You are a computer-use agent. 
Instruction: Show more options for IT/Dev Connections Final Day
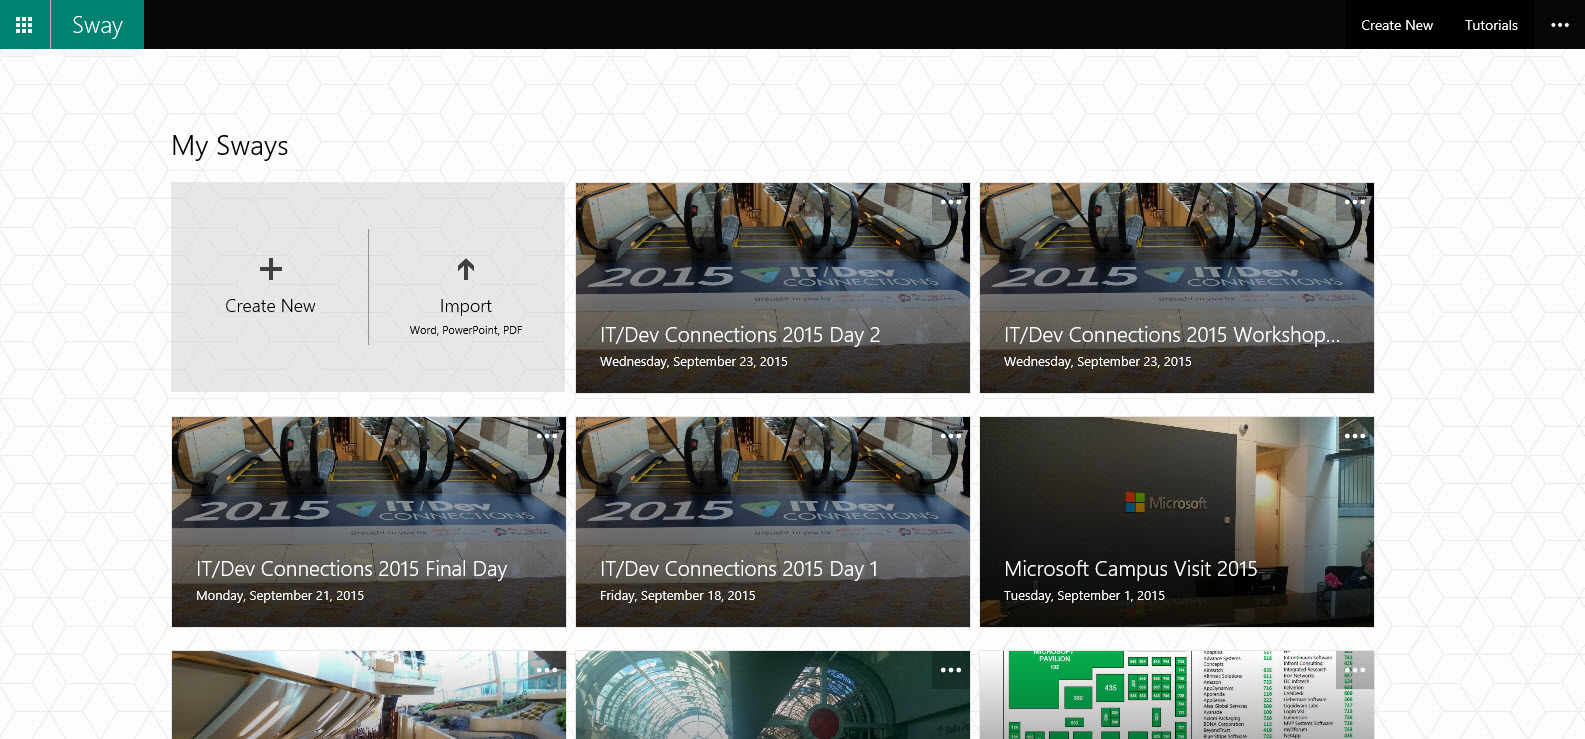click(x=546, y=436)
